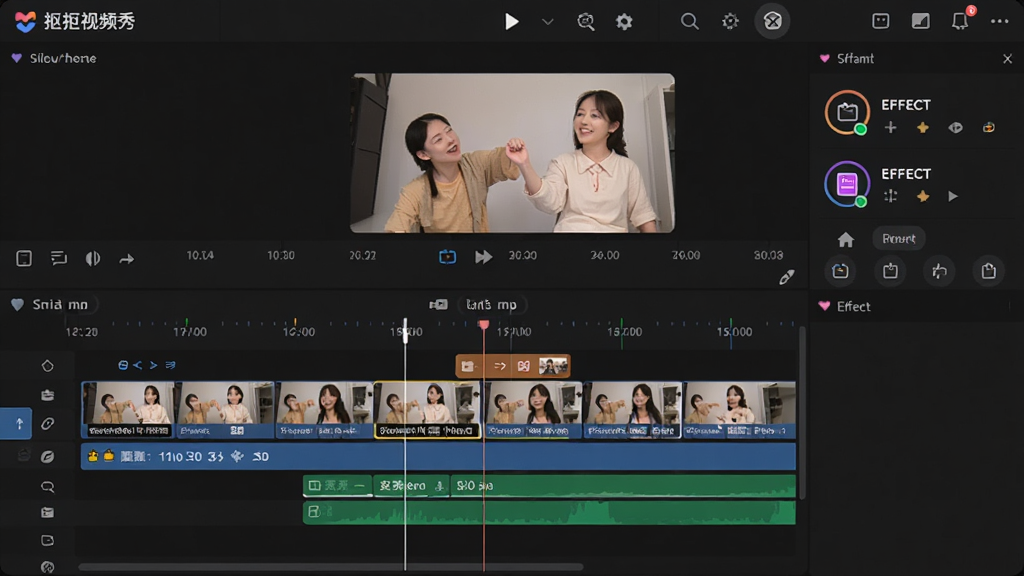Select the purple-ringed EFFECT item icon

point(847,184)
